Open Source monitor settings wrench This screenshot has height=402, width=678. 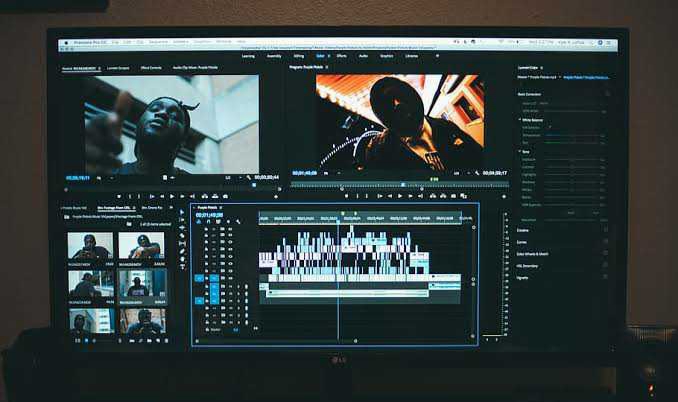pyautogui.click(x=249, y=178)
